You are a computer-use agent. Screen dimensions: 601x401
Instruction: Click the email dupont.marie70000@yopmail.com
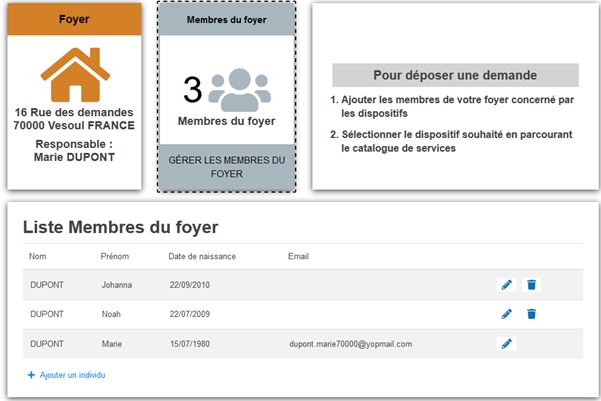coord(351,344)
